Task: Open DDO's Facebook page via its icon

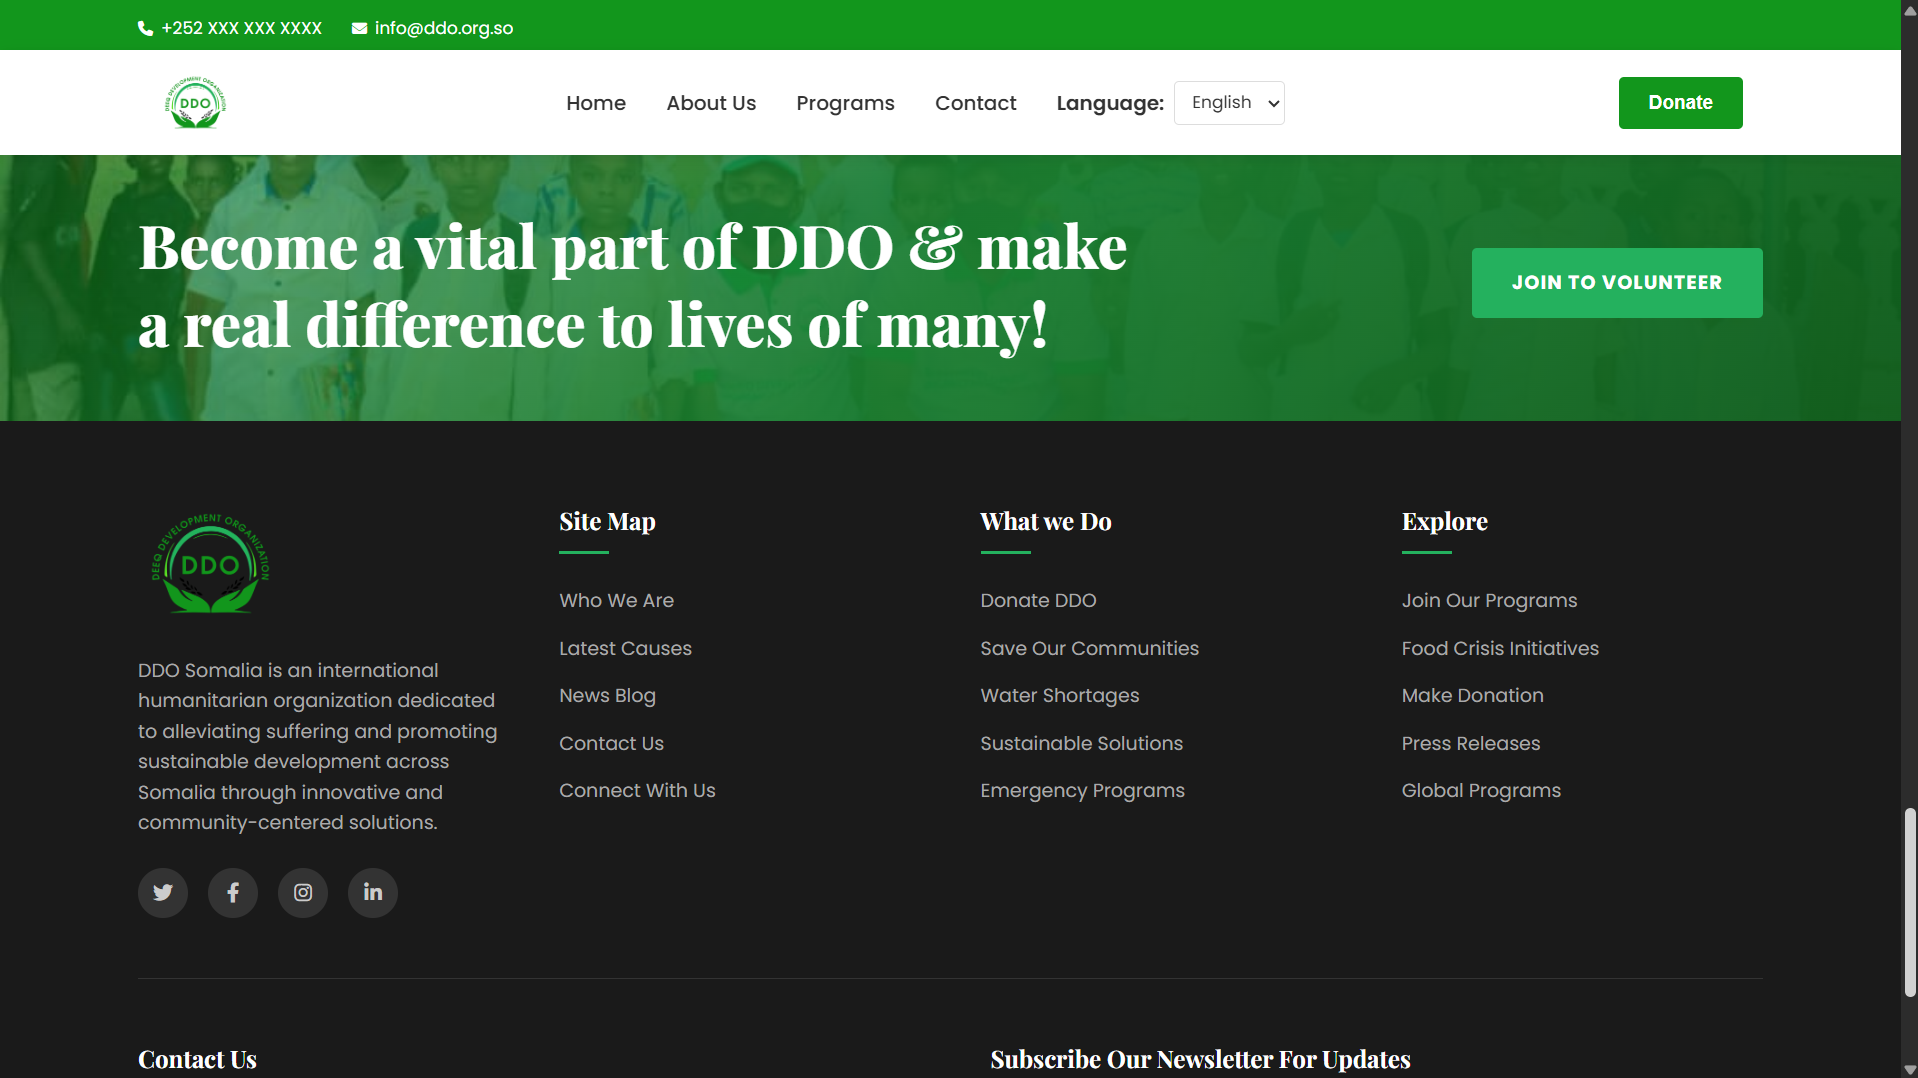Action: (232, 892)
